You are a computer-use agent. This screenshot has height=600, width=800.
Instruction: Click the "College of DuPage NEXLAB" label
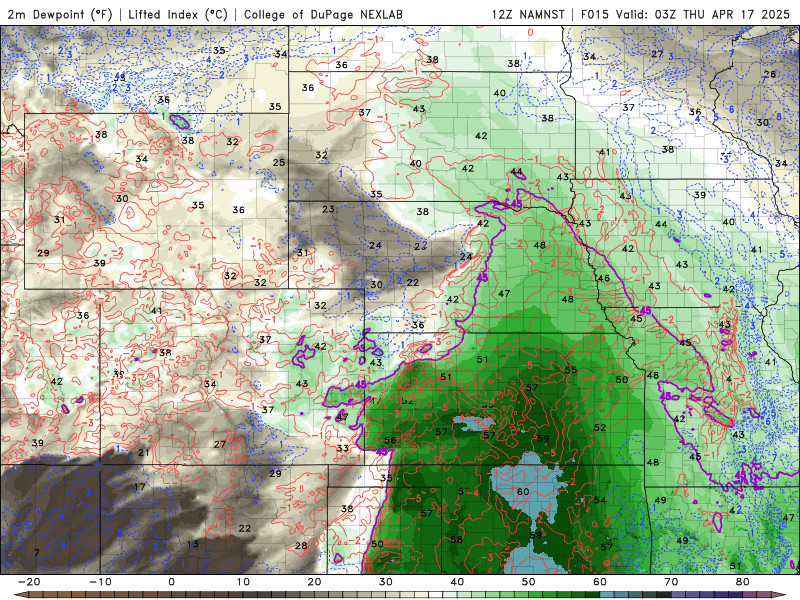(x=323, y=14)
